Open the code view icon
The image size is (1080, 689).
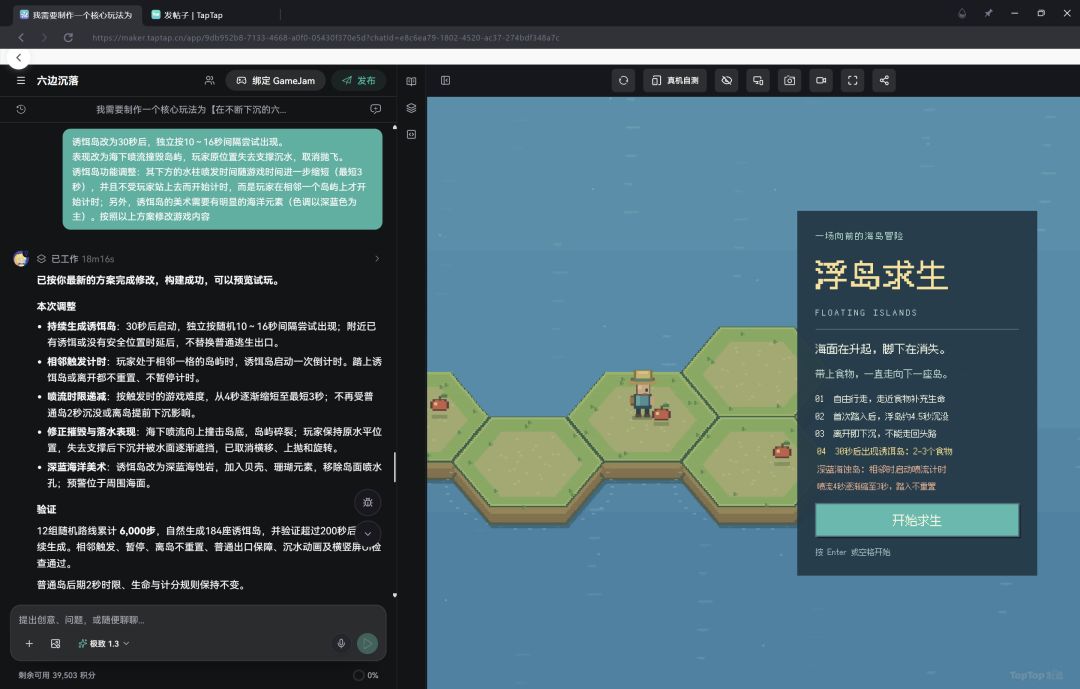(x=411, y=134)
